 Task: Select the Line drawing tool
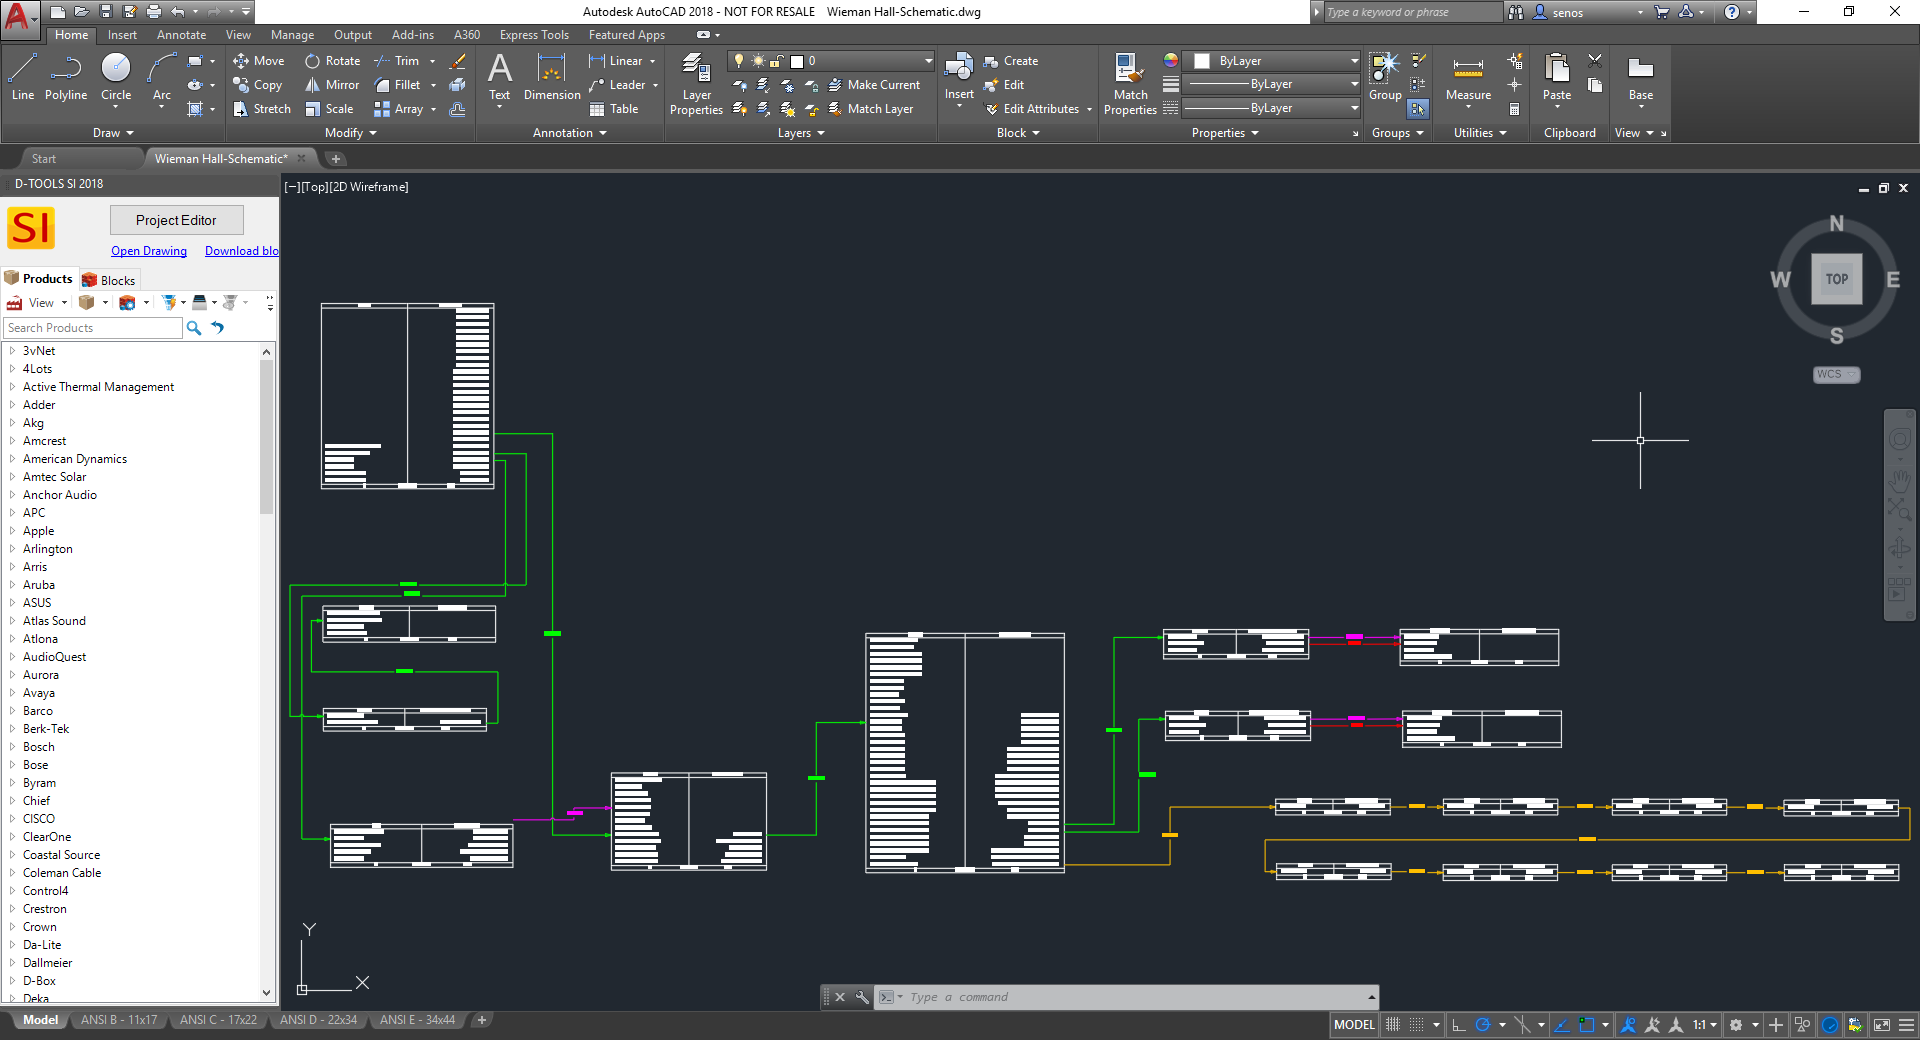22,78
